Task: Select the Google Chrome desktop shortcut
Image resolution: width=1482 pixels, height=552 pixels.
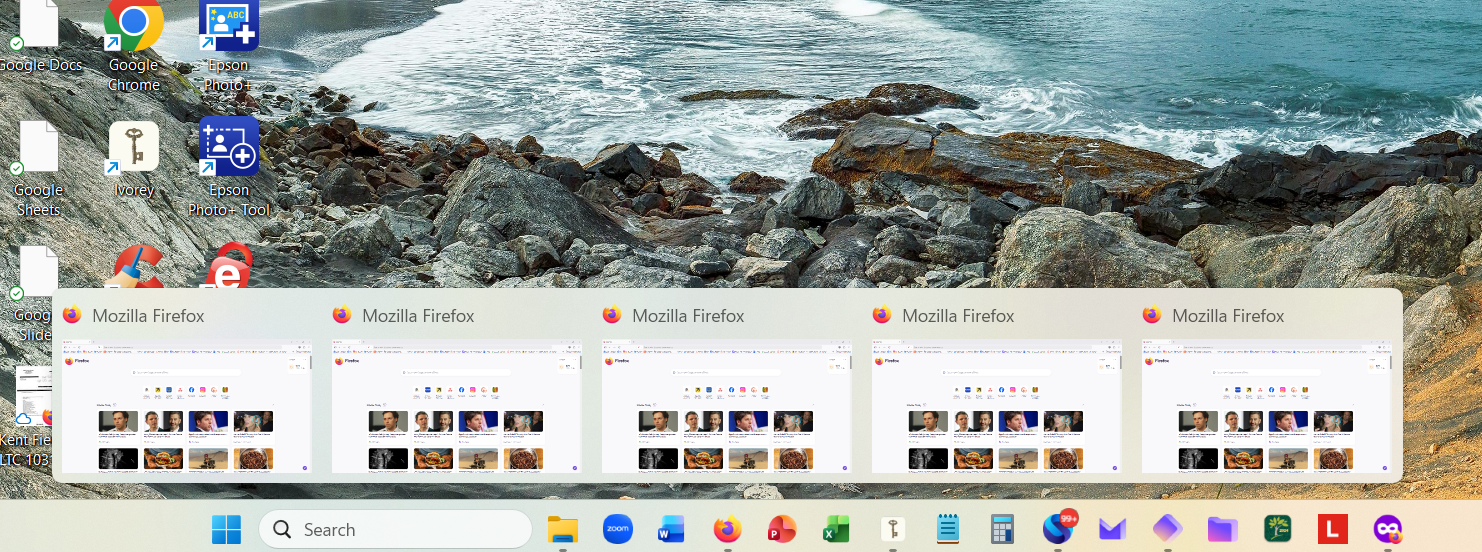Action: coord(134,45)
